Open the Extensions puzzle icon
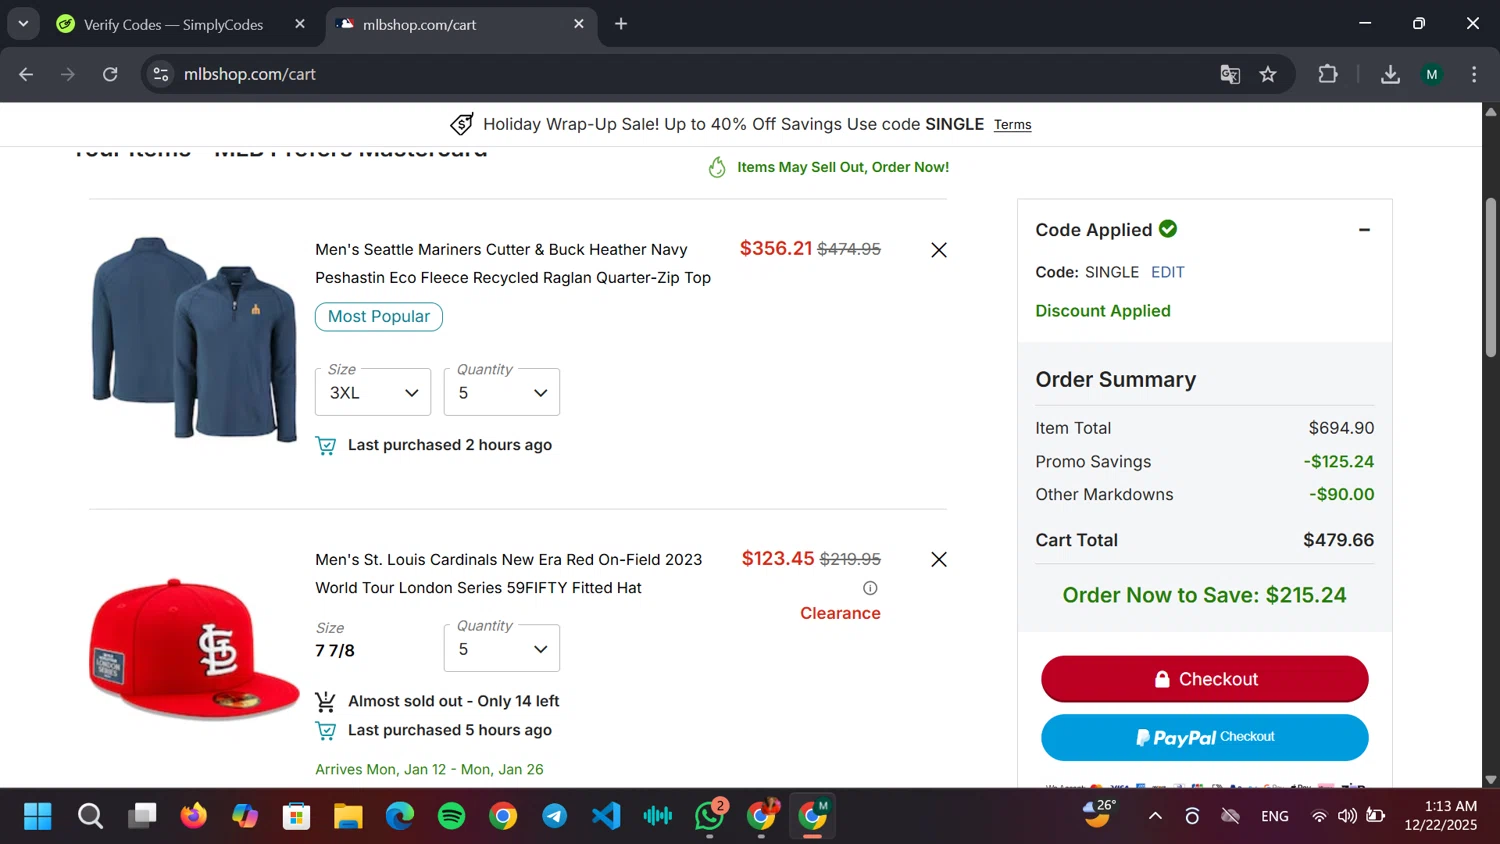Viewport: 1500px width, 844px height. (x=1328, y=74)
